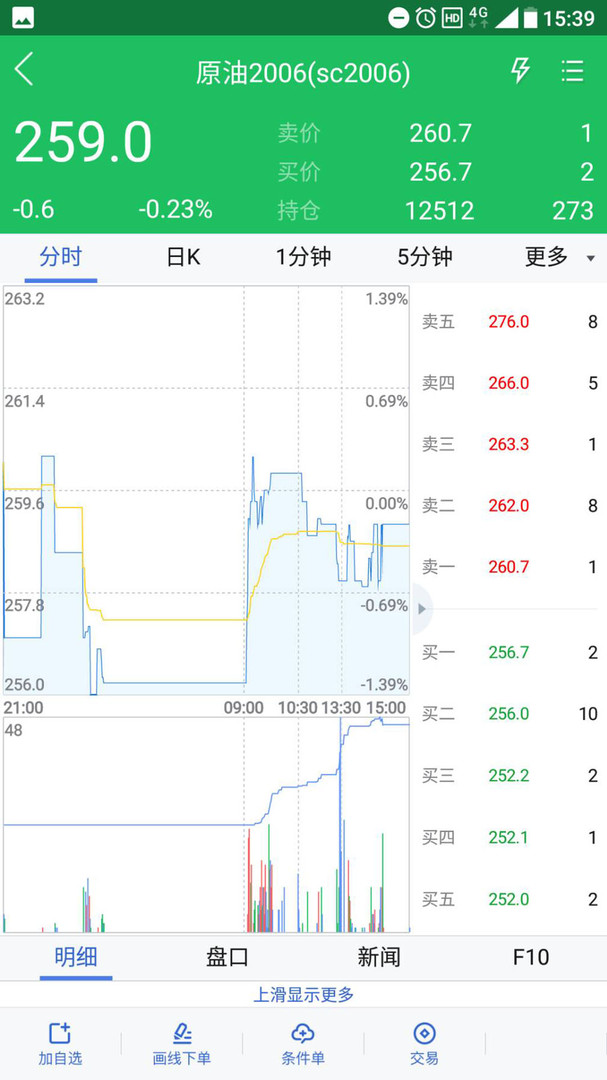Switch to the 1分钟 chart tab
The image size is (607, 1080).
coord(303,258)
